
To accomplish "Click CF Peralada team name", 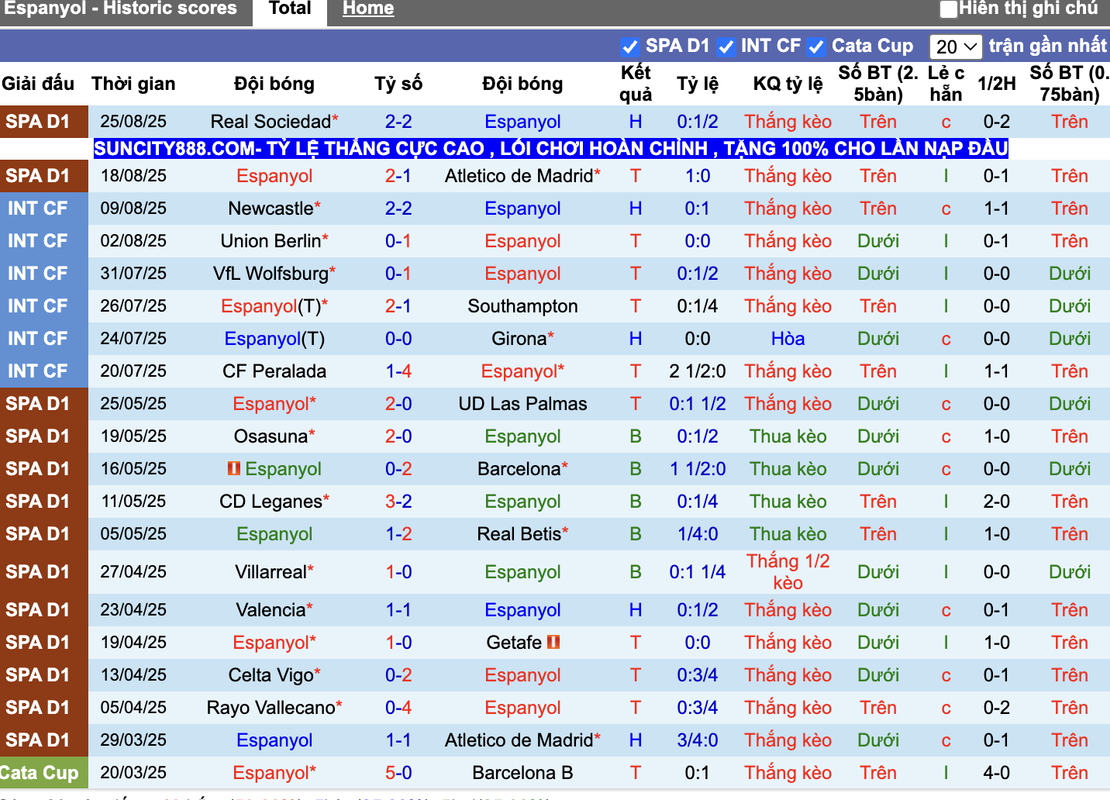I will click(x=274, y=371).
